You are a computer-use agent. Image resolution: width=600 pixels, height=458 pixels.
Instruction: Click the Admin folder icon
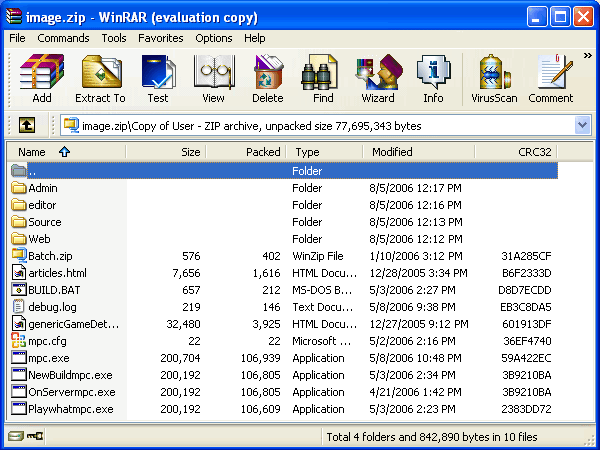tap(18, 188)
